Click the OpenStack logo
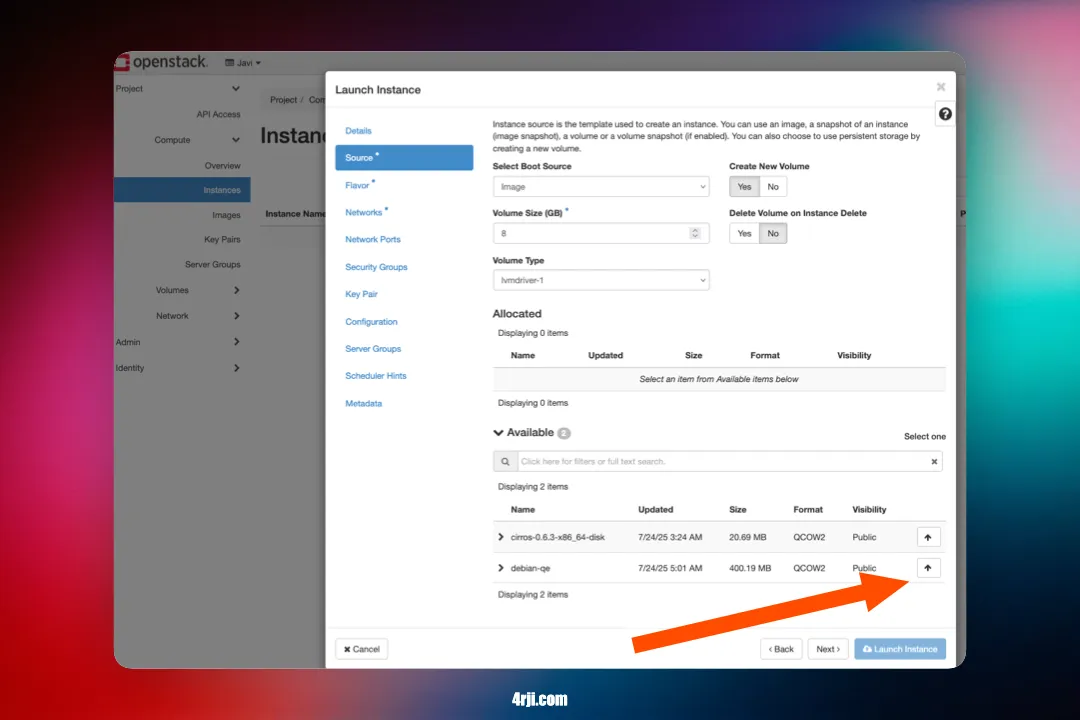 pyautogui.click(x=162, y=61)
